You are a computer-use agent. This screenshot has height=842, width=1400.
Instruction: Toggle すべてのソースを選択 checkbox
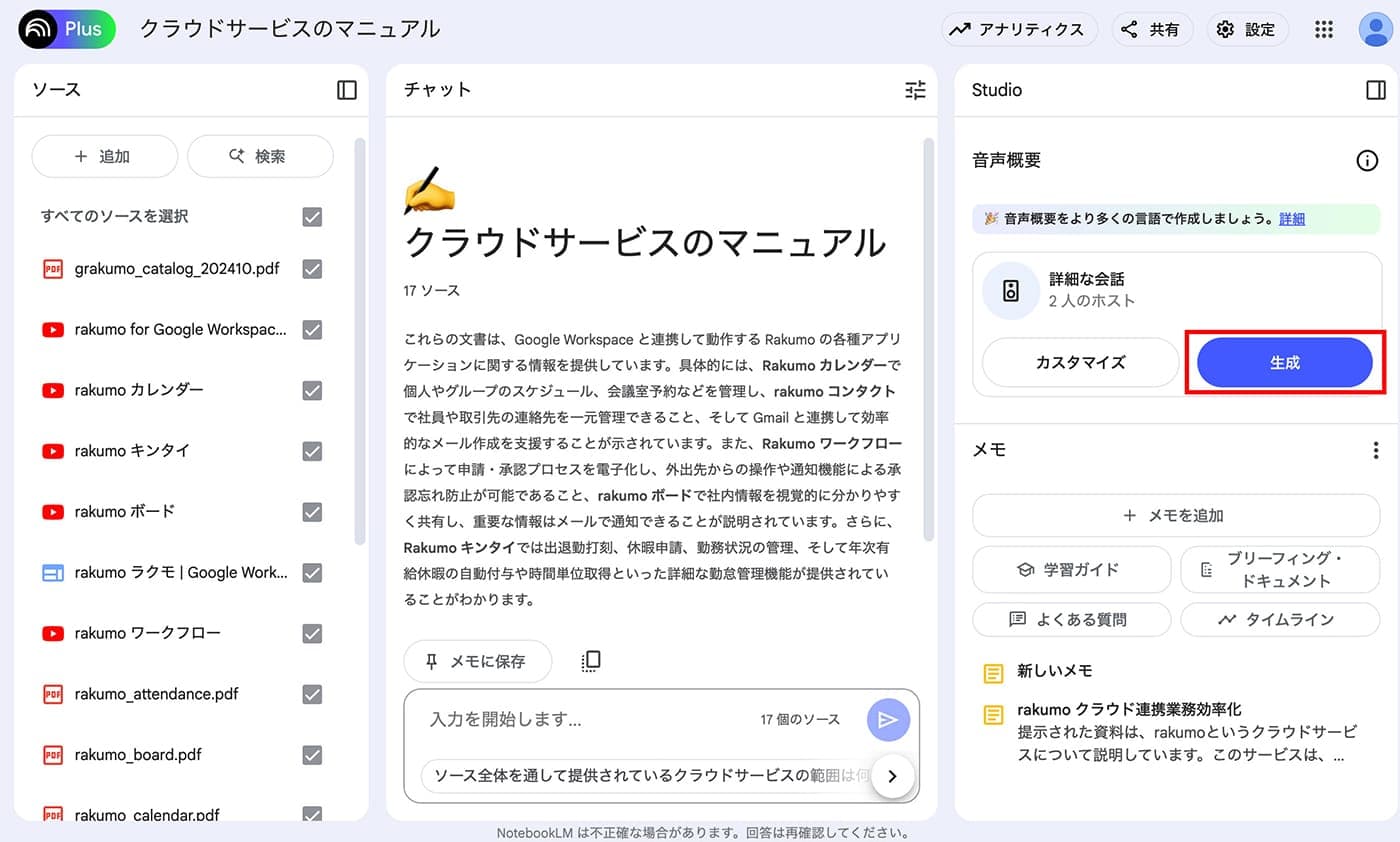coord(312,217)
